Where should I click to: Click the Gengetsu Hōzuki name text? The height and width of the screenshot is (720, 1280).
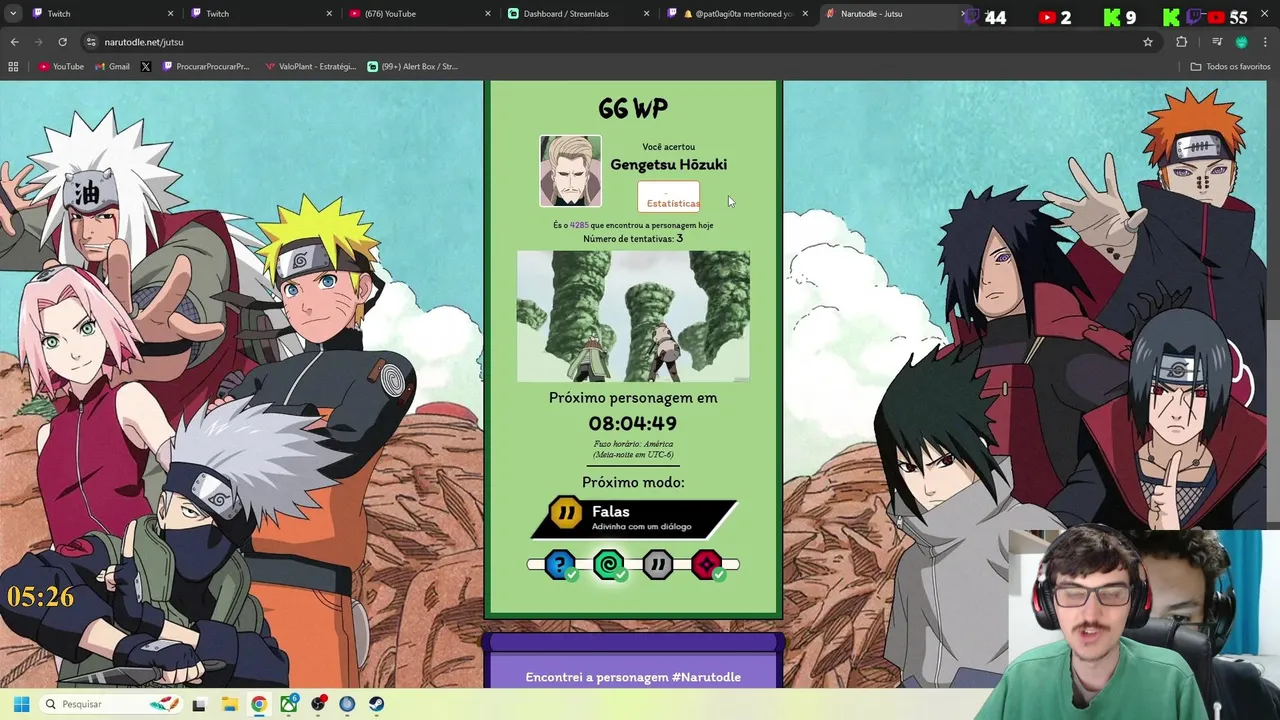669,165
